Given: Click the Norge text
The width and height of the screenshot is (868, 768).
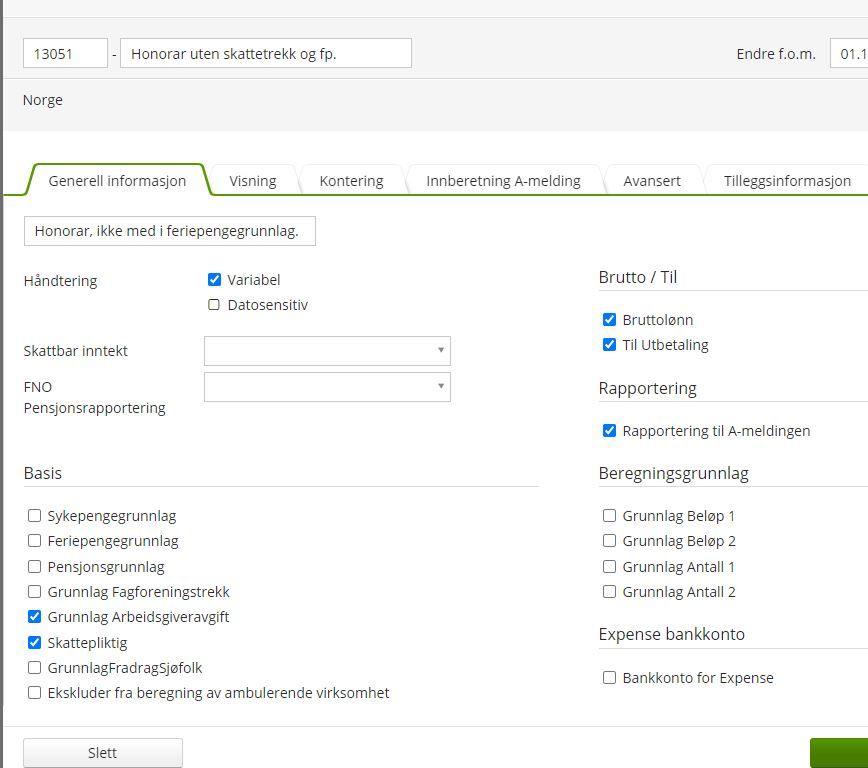Looking at the screenshot, I should (43, 100).
